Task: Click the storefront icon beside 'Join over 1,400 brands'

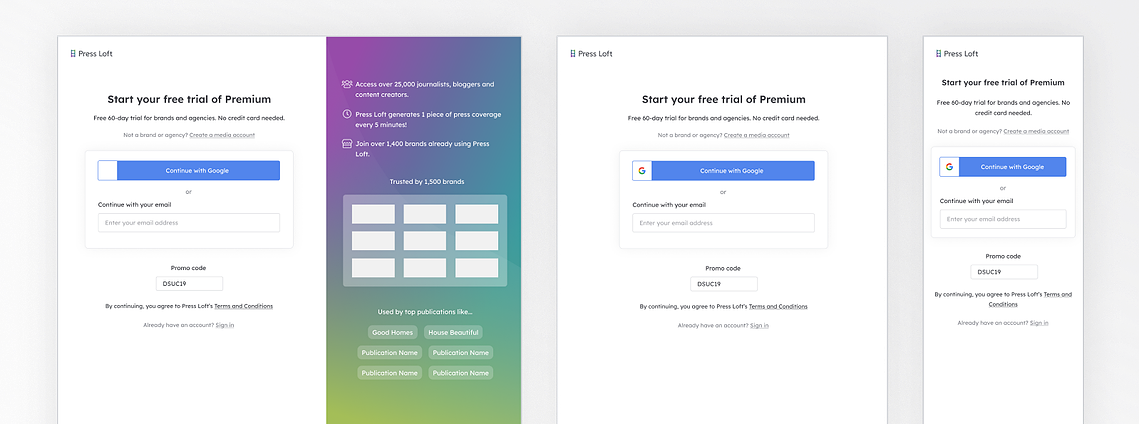Action: coord(347,144)
